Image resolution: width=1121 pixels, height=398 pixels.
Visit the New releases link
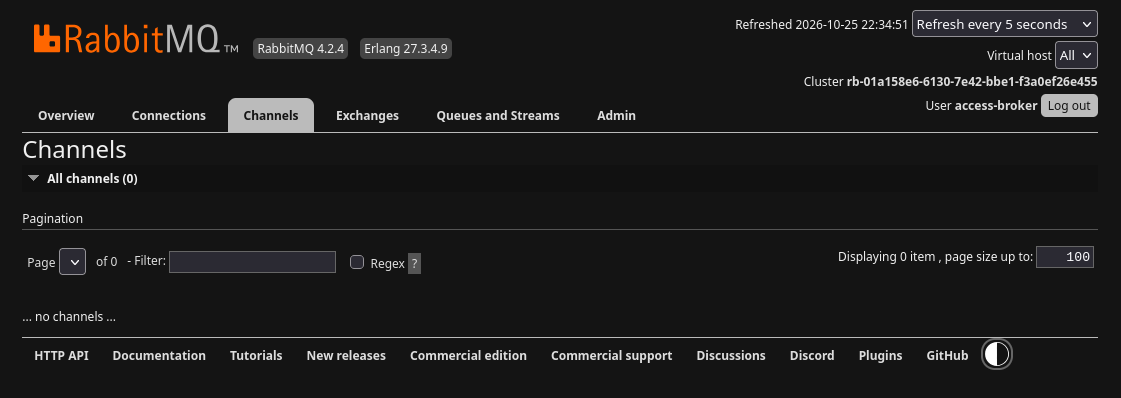[x=346, y=355]
